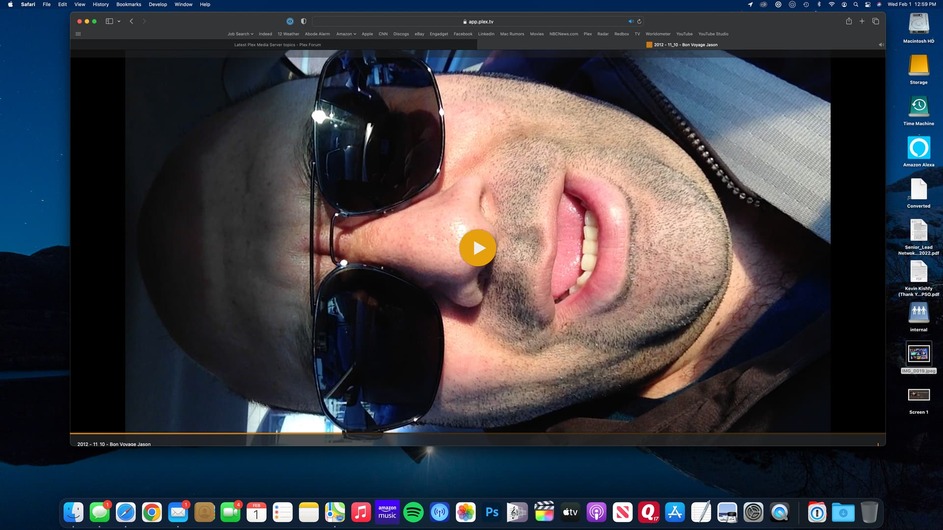The image size is (943, 530).
Task: Switch to Latest Plex Media Server topics tab
Action: pyautogui.click(x=278, y=44)
